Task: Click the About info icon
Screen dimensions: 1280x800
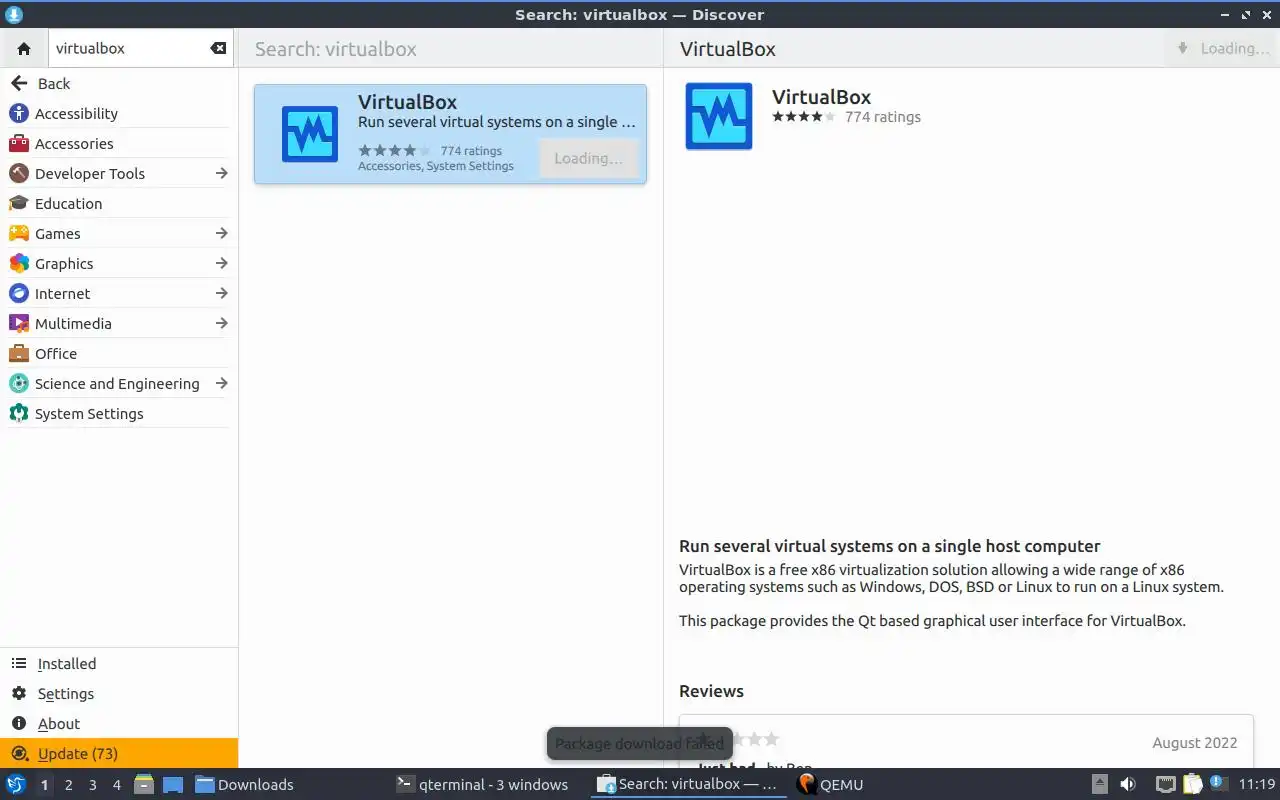Action: 19,723
